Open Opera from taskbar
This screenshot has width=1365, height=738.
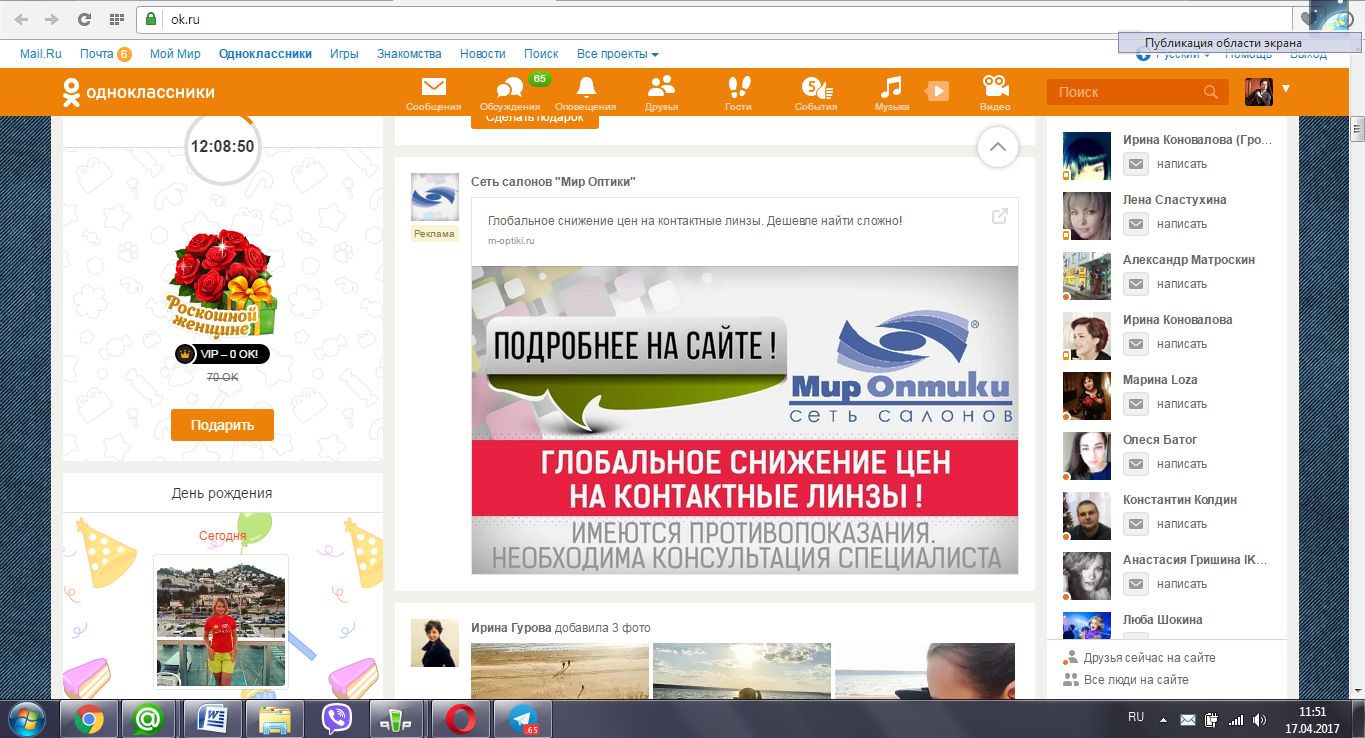(460, 718)
